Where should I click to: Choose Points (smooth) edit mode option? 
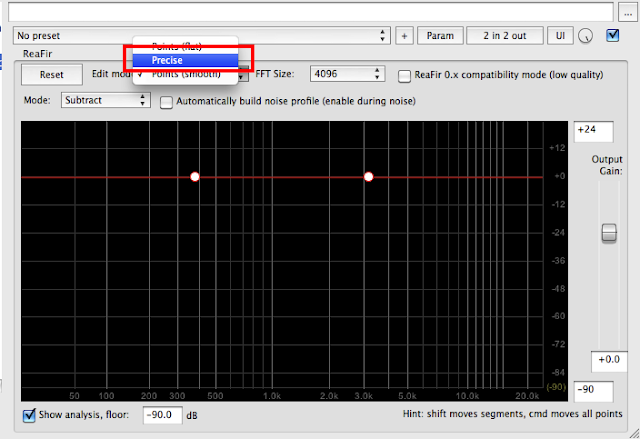[185, 74]
